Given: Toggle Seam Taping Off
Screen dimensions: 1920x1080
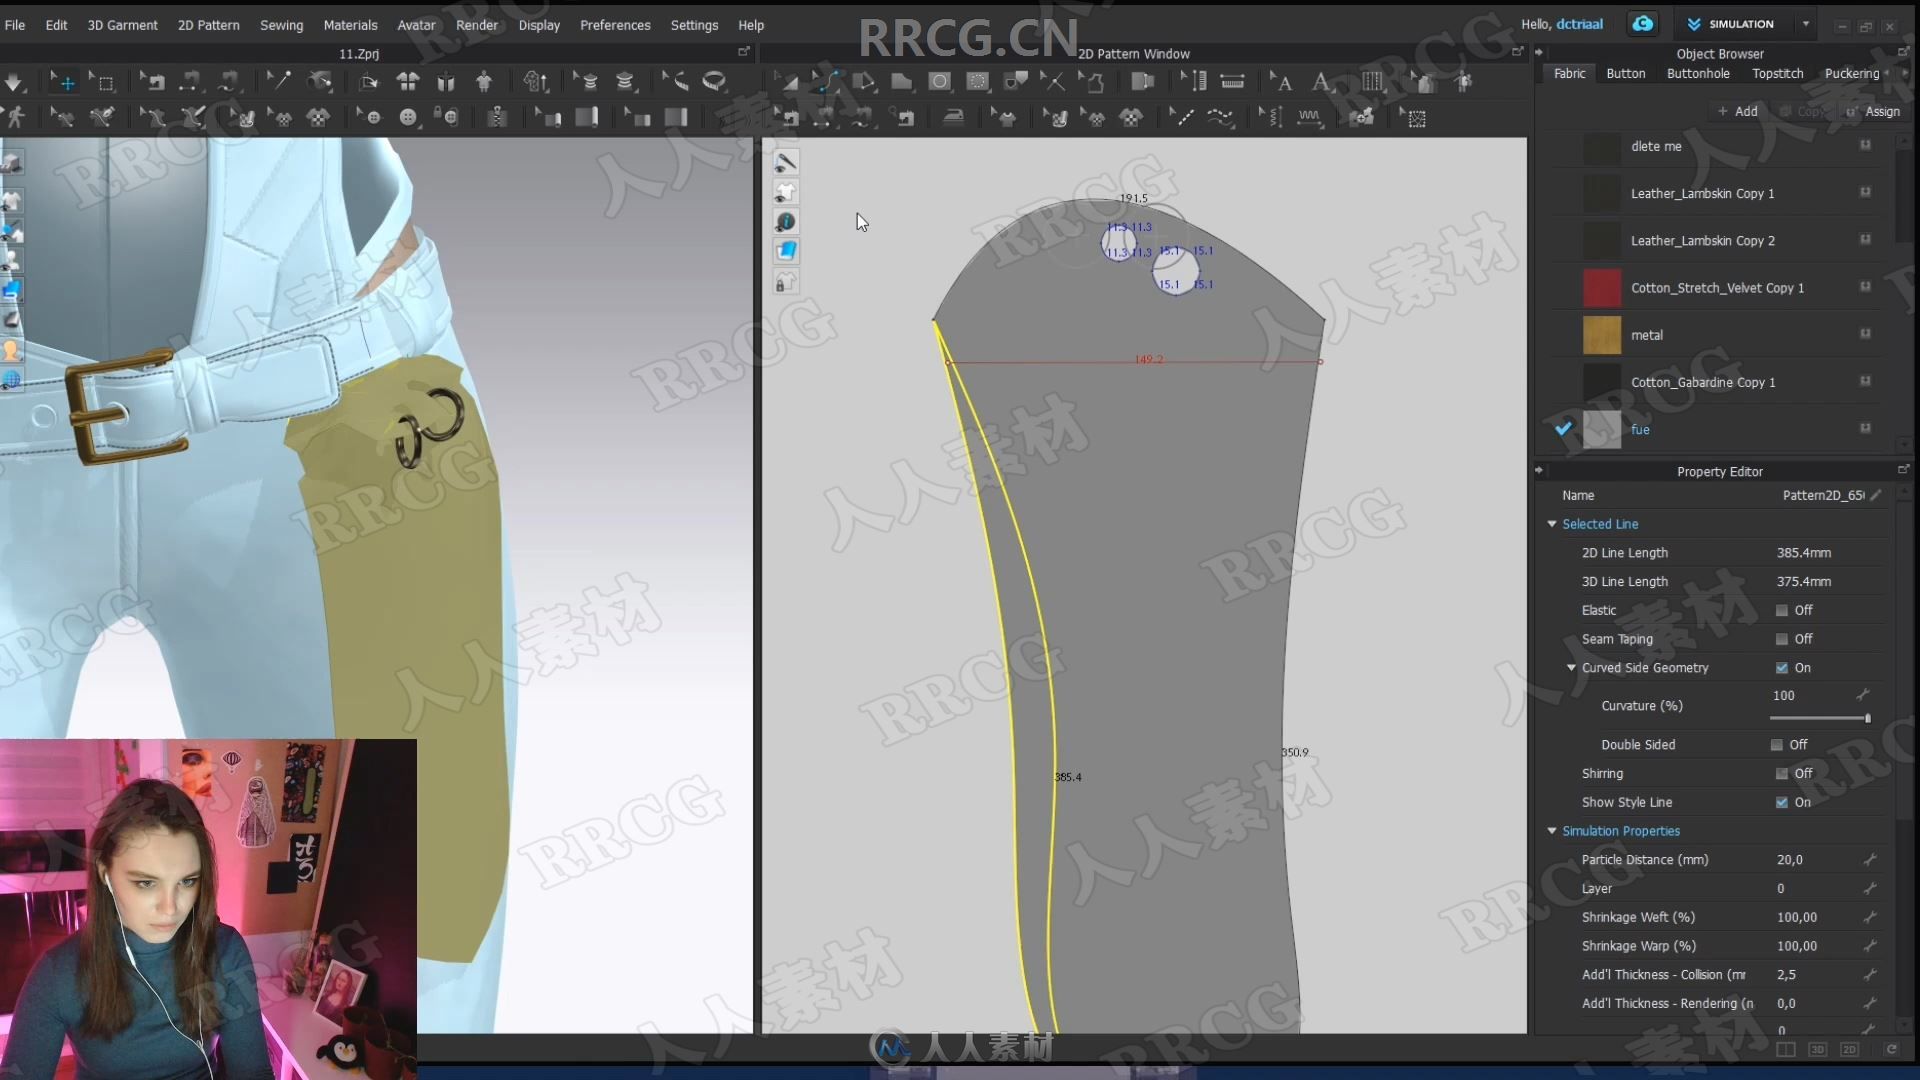Looking at the screenshot, I should pyautogui.click(x=1780, y=637).
